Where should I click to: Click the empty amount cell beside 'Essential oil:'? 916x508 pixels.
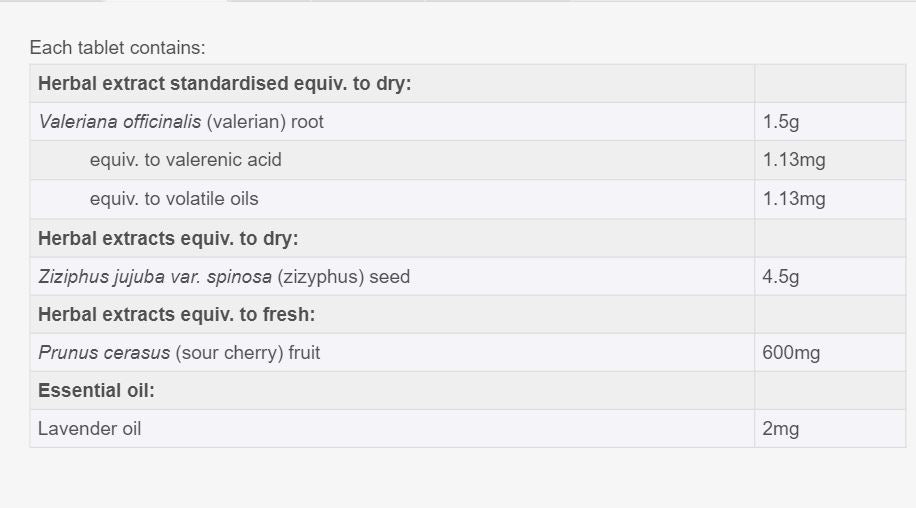coord(828,391)
